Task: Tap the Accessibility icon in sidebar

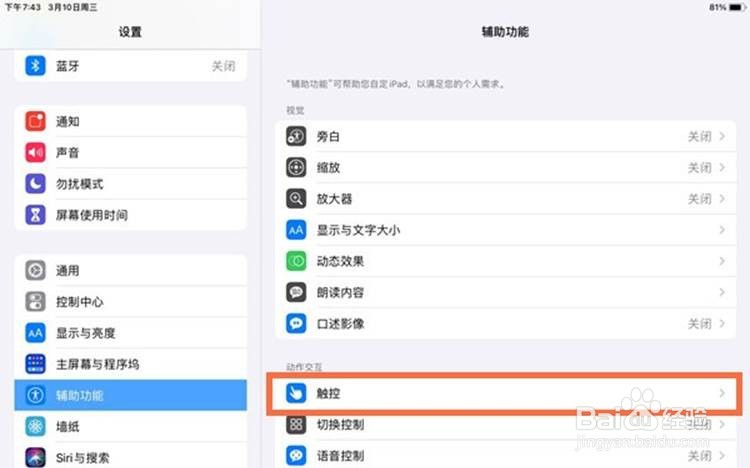Action: [x=35, y=395]
